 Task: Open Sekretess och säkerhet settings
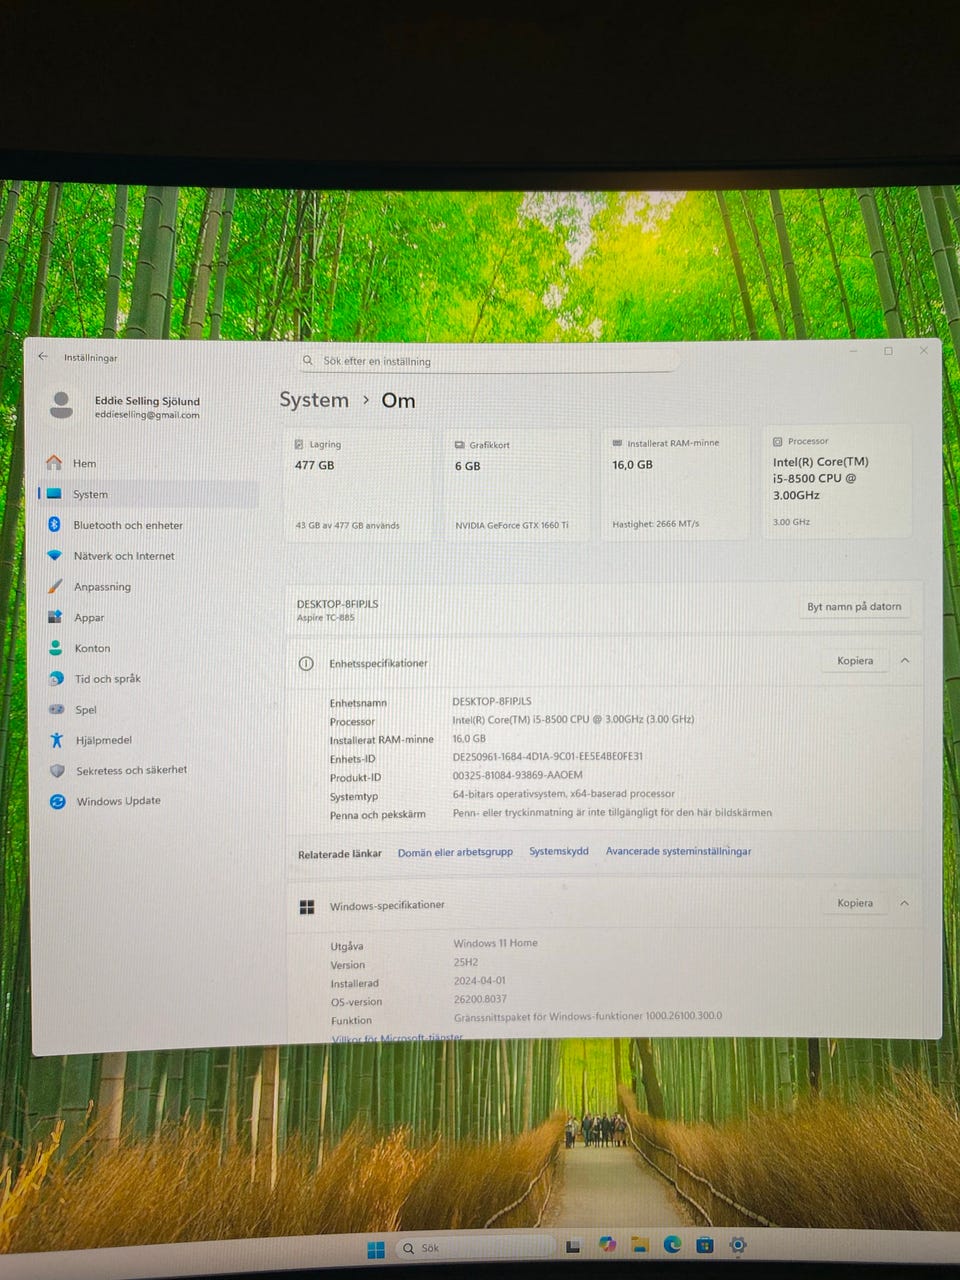pyautogui.click(x=131, y=770)
